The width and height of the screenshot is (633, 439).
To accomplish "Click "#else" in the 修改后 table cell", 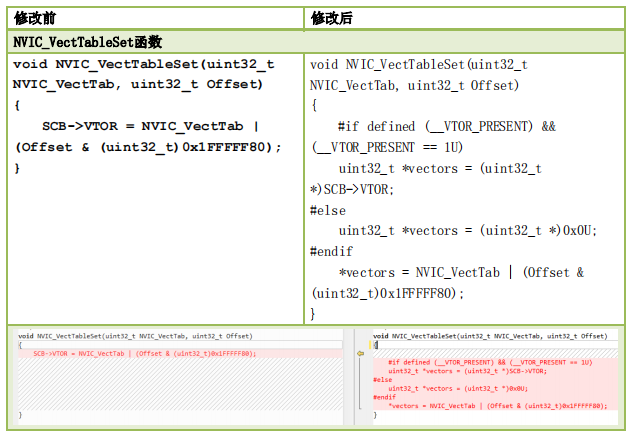I will point(328,210).
